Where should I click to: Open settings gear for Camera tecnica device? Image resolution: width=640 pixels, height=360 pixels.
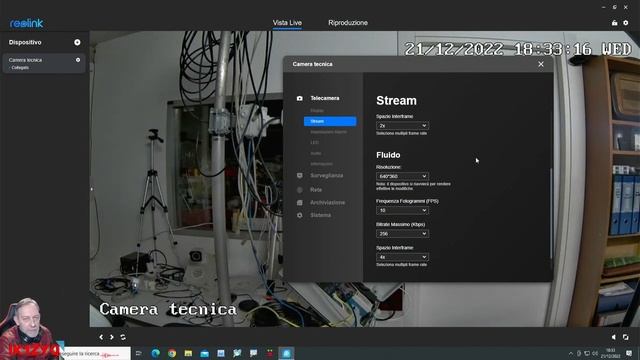[78, 60]
